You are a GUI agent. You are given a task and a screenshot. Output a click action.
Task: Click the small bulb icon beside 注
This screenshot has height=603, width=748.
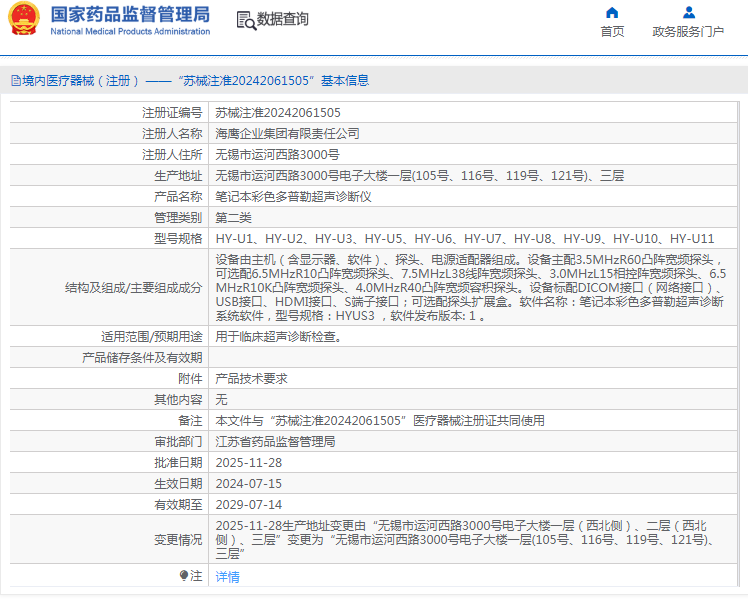183,576
